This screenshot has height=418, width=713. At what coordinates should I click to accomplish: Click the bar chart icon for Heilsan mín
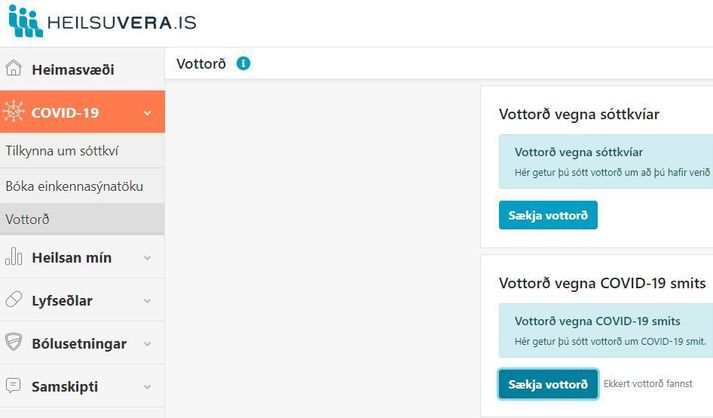pos(14,256)
